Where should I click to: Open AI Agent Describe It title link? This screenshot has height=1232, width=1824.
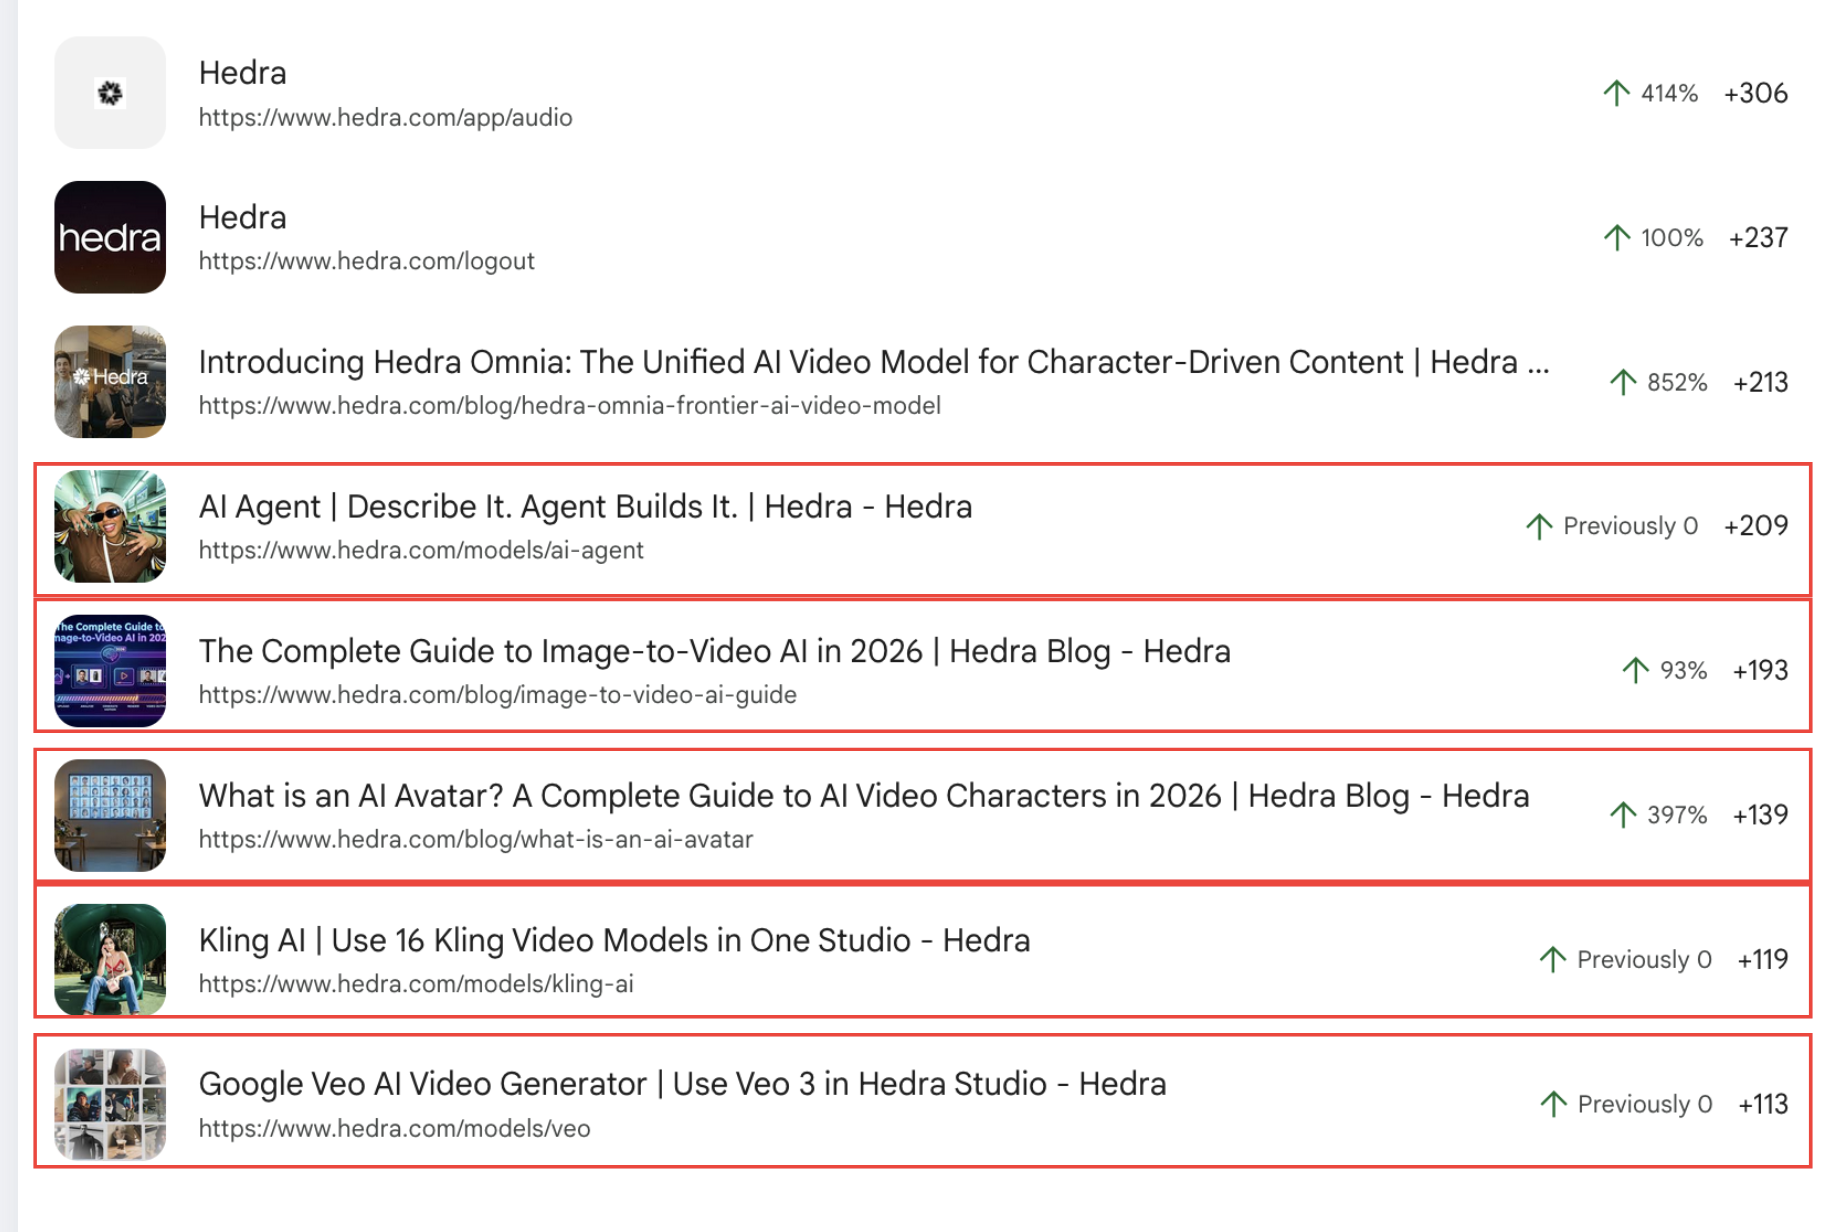585,507
